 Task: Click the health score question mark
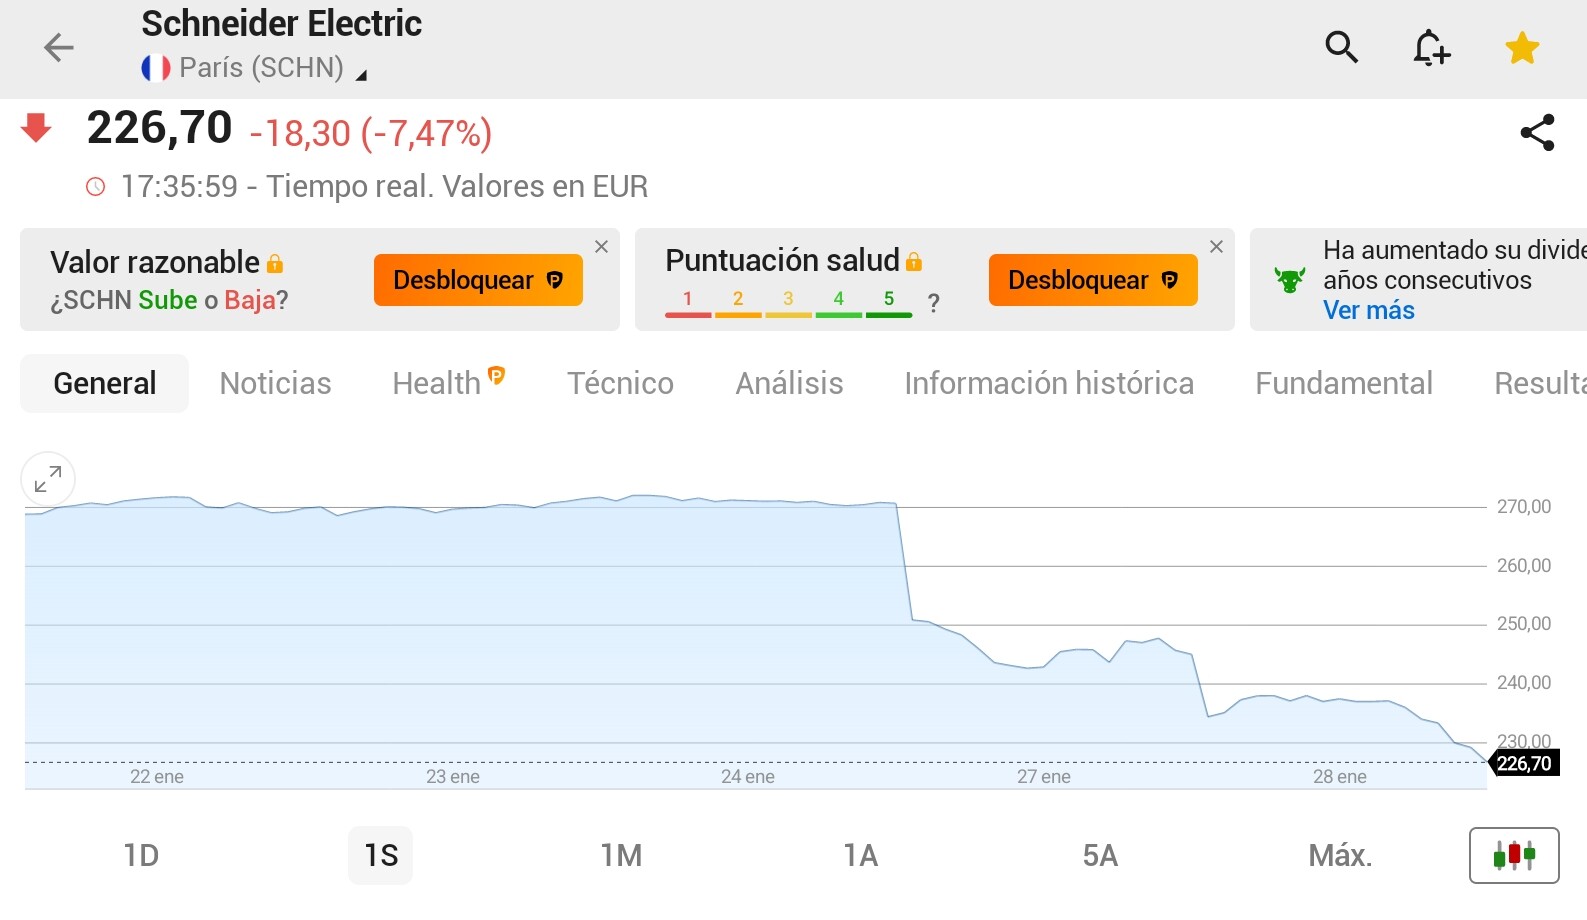coord(933,303)
